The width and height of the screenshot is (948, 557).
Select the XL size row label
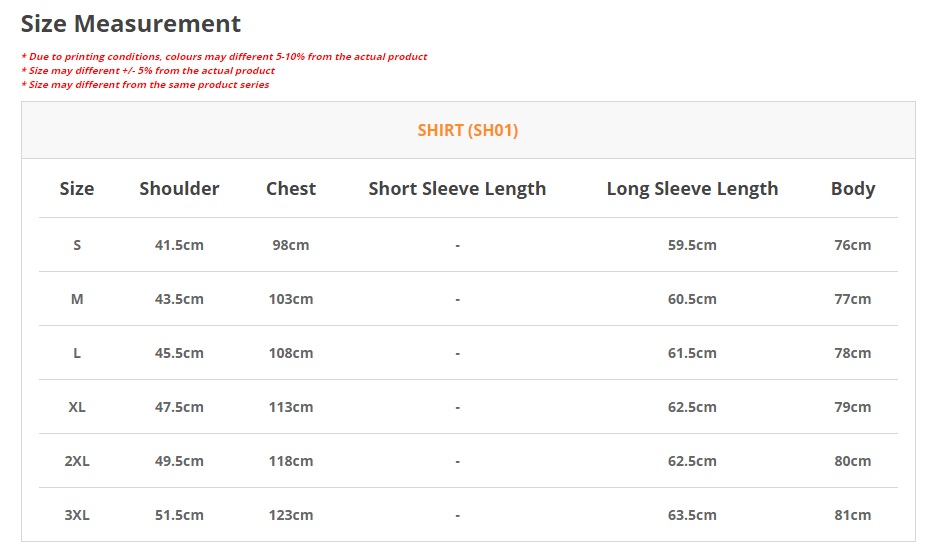pyautogui.click(x=77, y=407)
